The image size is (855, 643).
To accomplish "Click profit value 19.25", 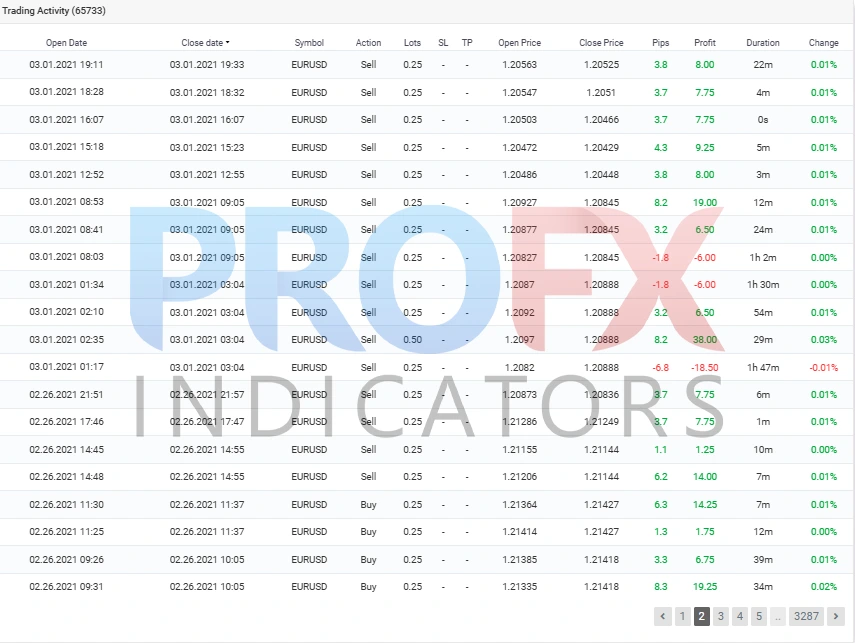I will (705, 587).
